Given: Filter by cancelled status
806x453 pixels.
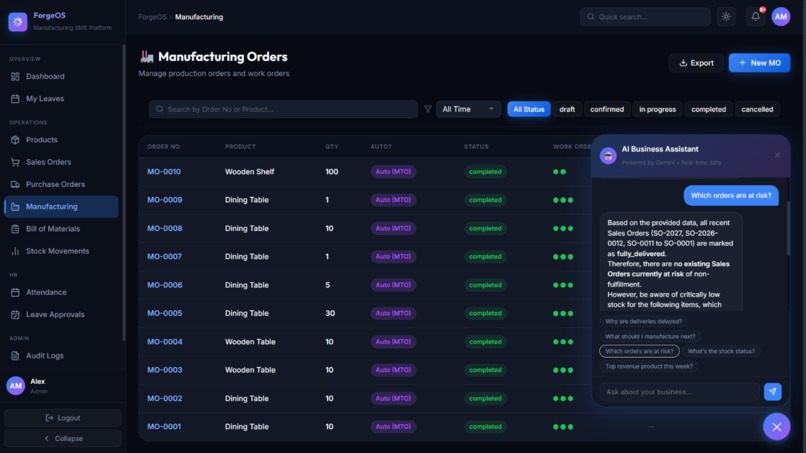Looking at the screenshot, I should 757,109.
